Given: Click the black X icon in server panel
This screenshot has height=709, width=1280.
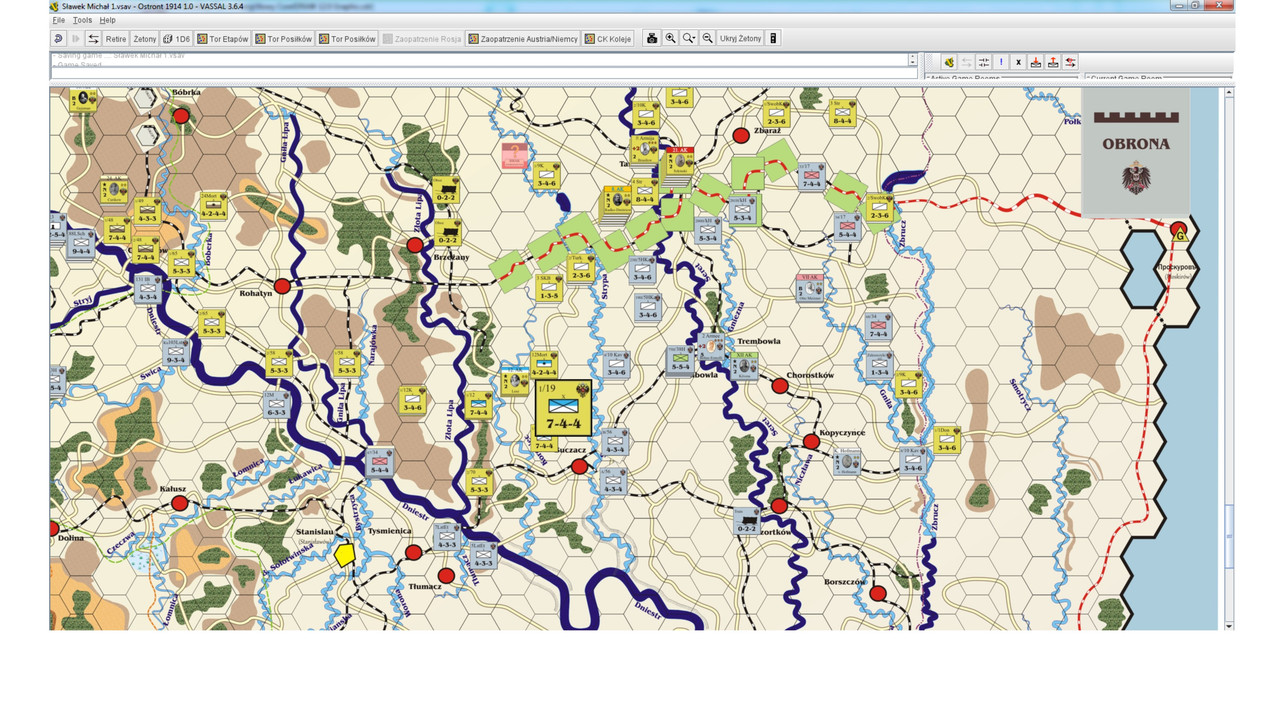Looking at the screenshot, I should 1018,62.
